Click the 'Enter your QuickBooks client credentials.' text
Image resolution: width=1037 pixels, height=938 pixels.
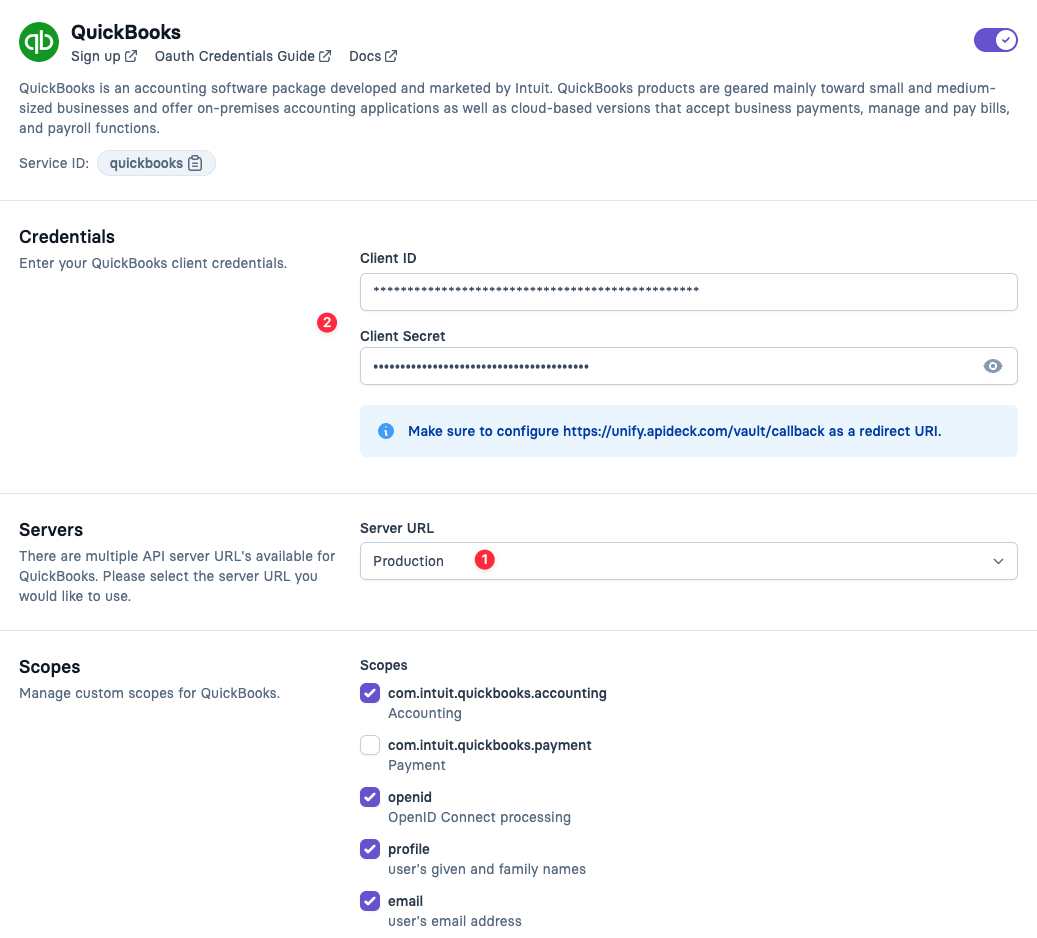[153, 263]
